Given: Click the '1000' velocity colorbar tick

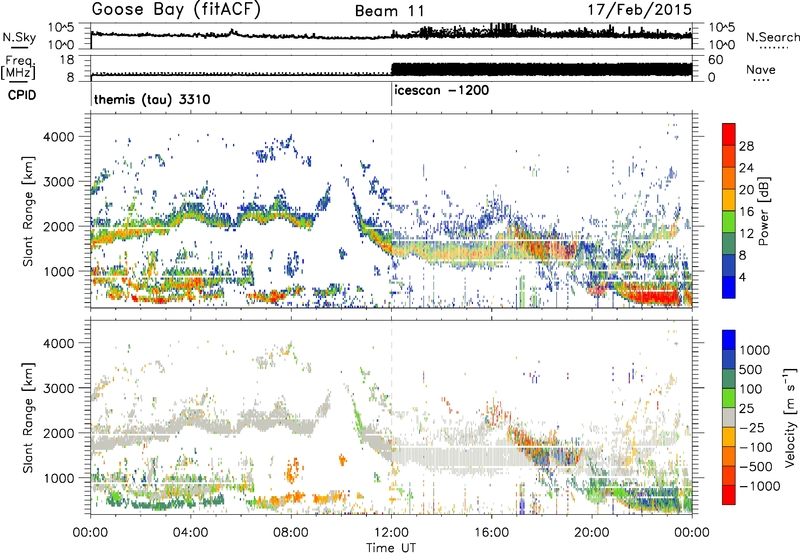Looking at the screenshot, I should coord(755,350).
